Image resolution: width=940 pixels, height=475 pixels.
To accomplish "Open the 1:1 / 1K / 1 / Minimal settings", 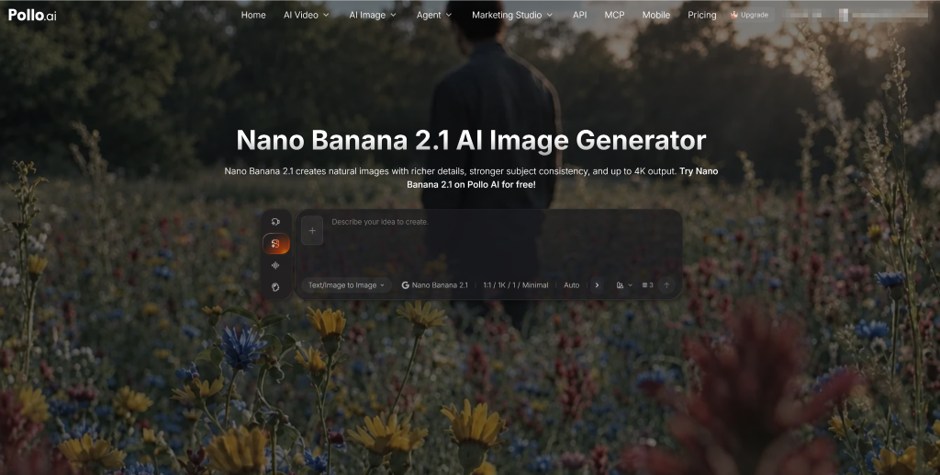I will 516,285.
